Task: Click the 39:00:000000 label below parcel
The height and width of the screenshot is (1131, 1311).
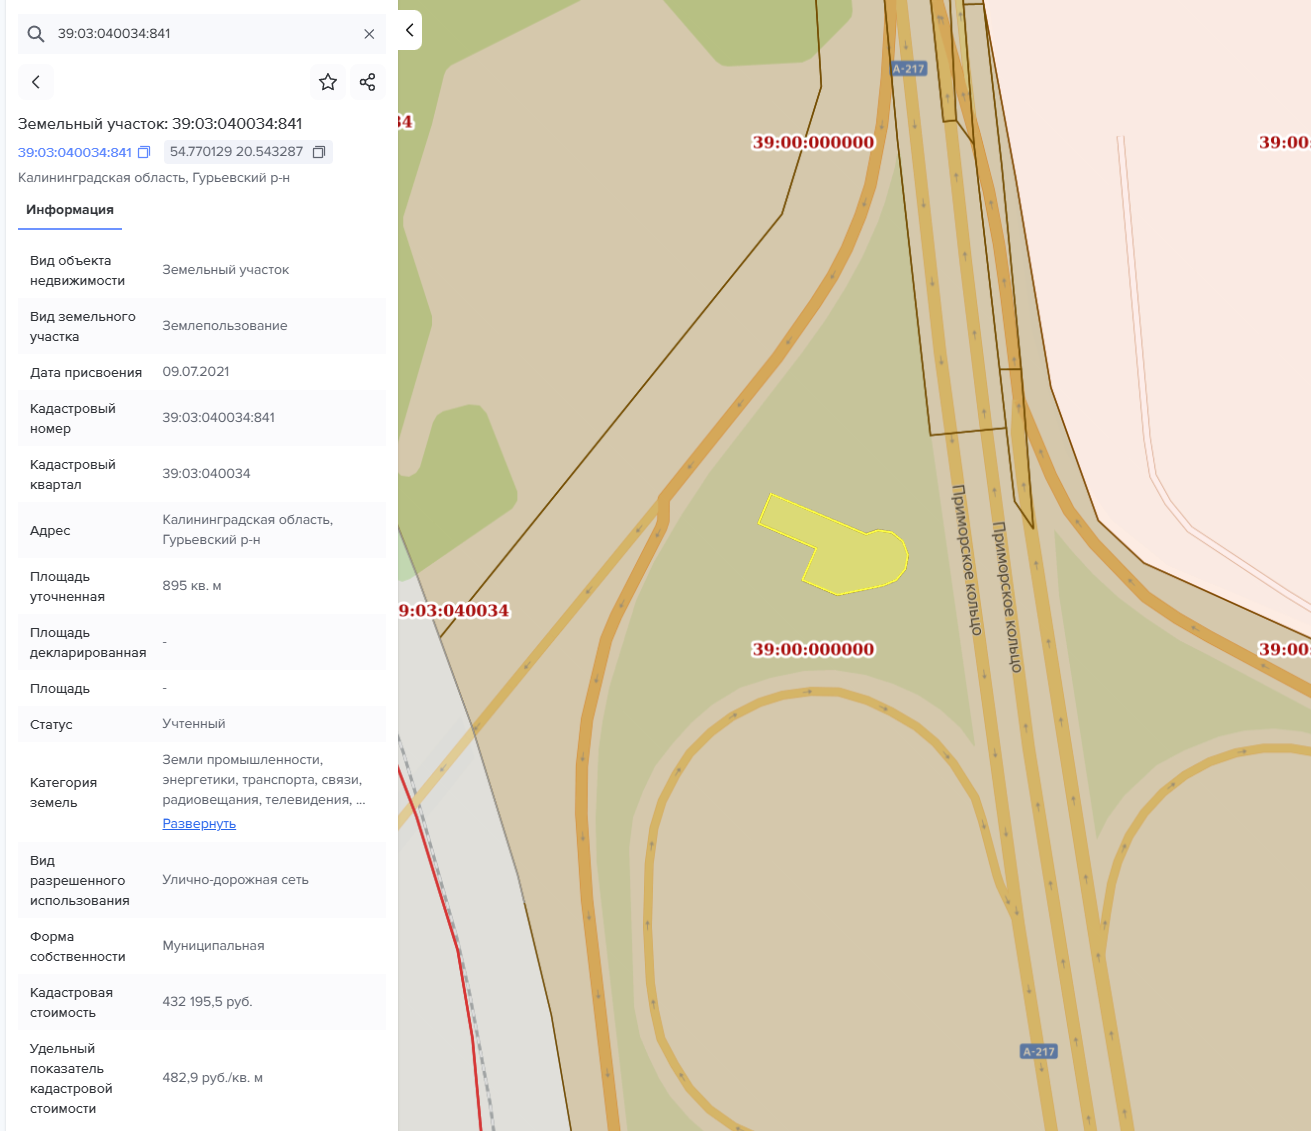Action: pyautogui.click(x=813, y=649)
